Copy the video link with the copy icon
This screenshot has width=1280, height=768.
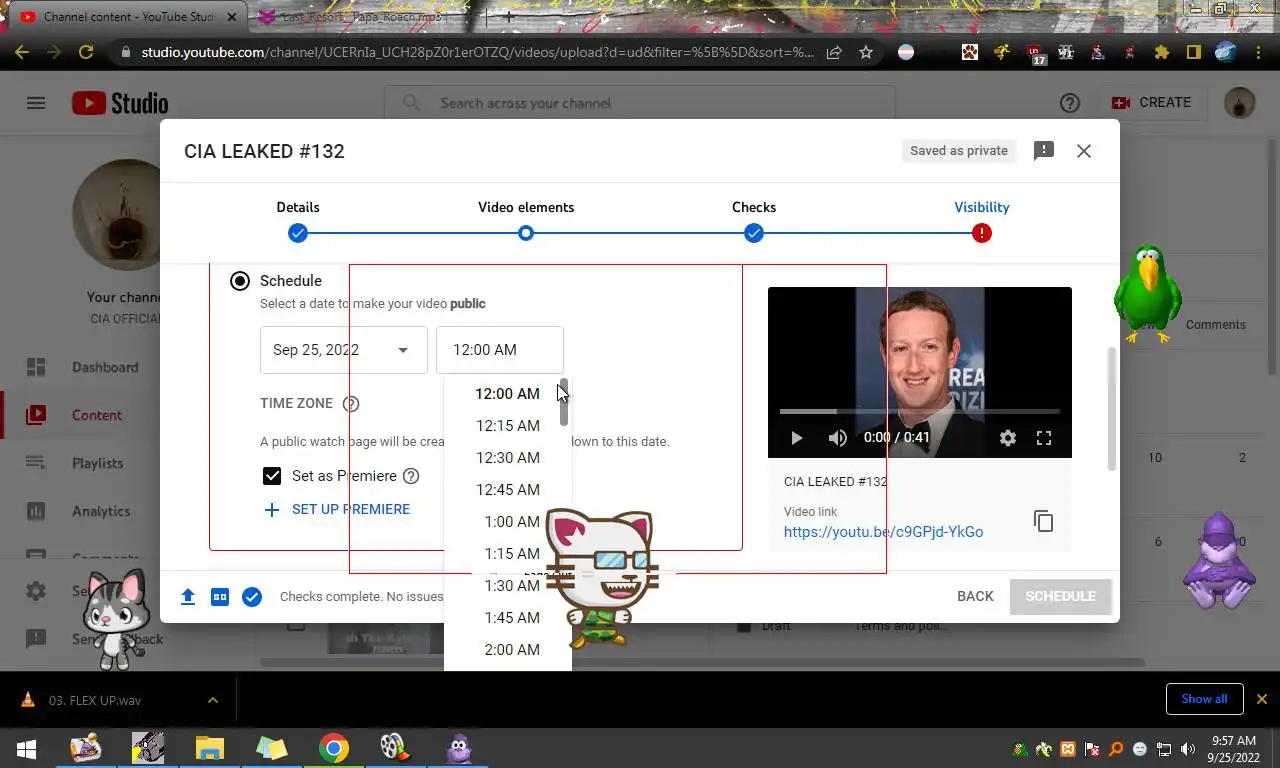tap(1044, 521)
